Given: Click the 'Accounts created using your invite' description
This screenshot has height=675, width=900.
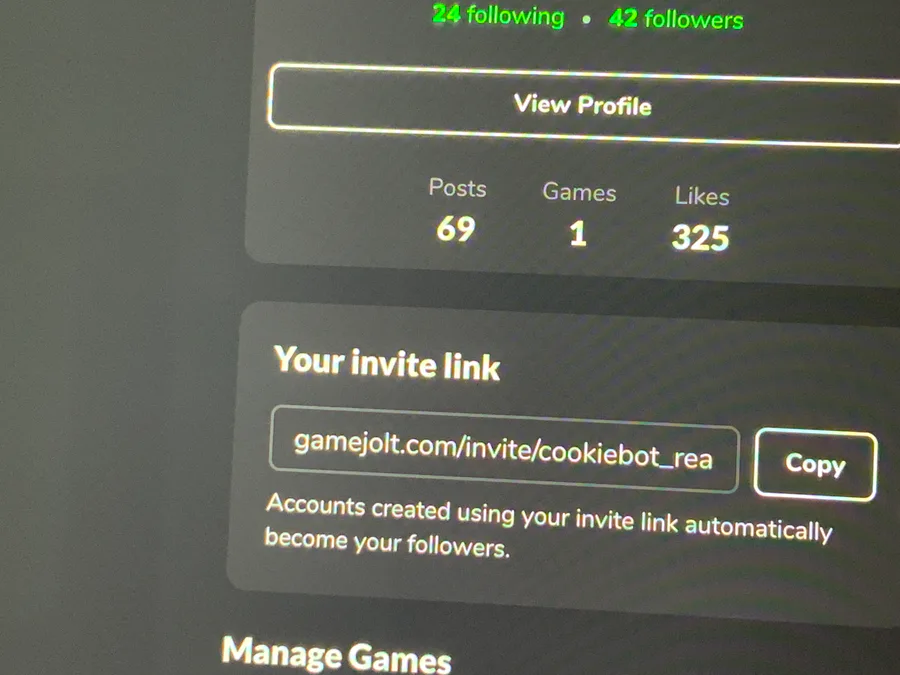Looking at the screenshot, I should [549, 519].
